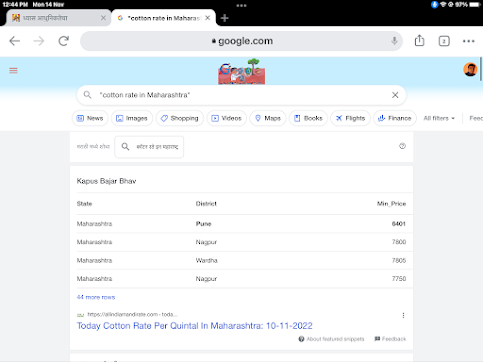The image size is (483, 362).
Task: Filter results by Flights
Action: 350,118
